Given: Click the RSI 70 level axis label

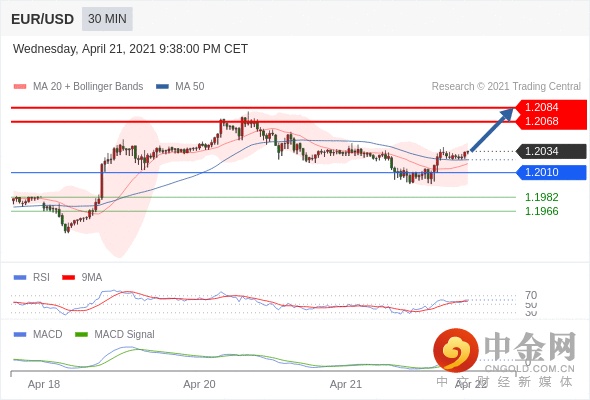Looking at the screenshot, I should [531, 295].
